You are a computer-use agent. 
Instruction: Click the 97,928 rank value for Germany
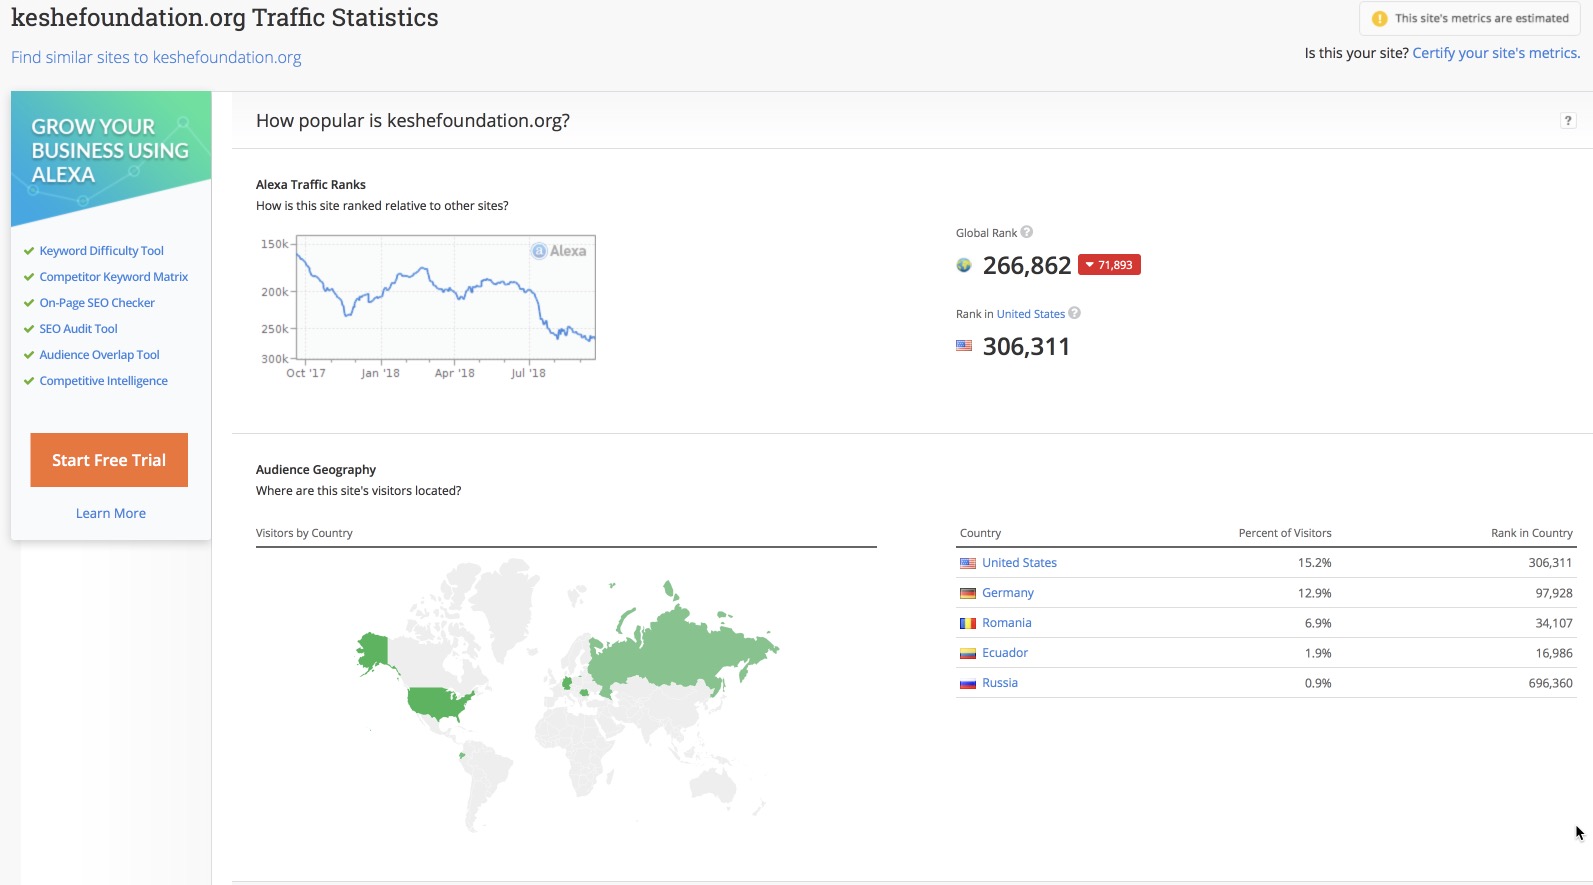pos(1554,593)
